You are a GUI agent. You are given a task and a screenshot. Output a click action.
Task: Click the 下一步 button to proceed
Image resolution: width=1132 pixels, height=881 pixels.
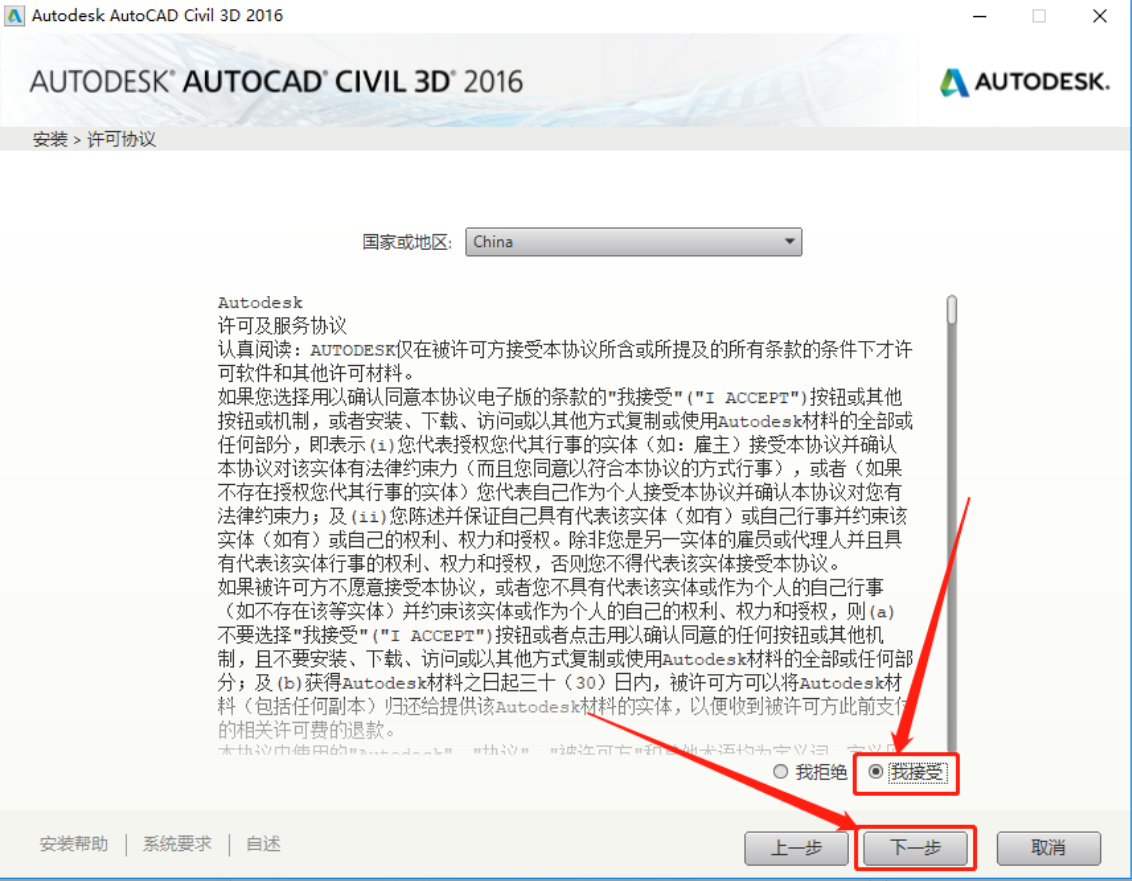coord(913,847)
